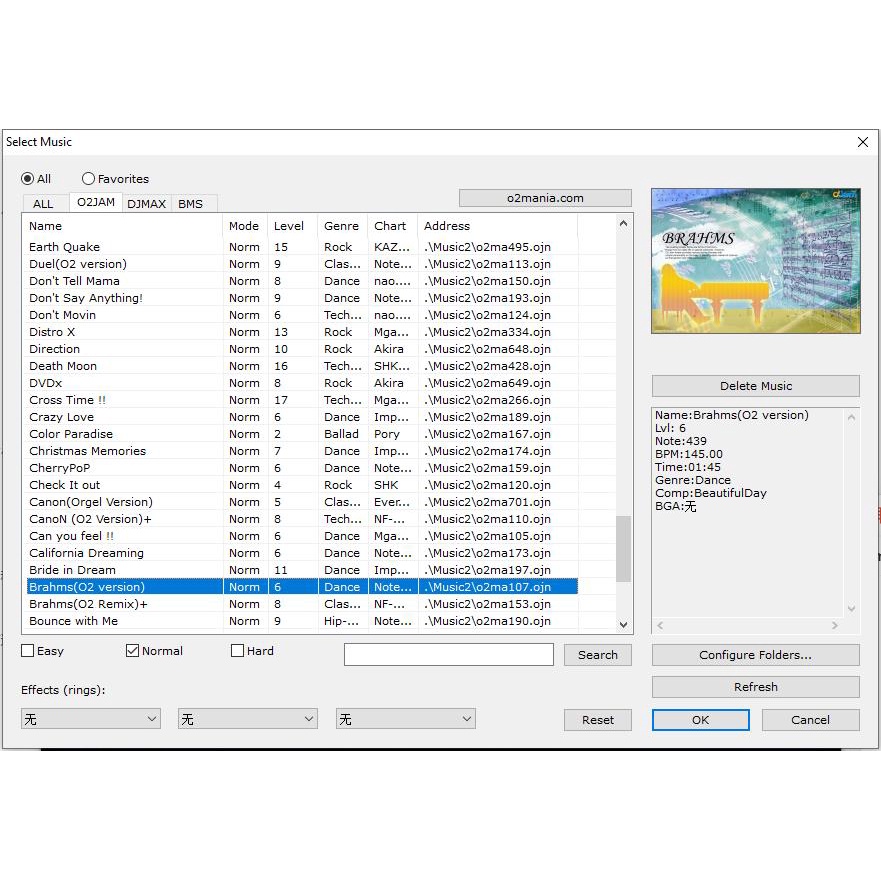Switch to the ALL tab
Image resolution: width=881 pixels, height=881 pixels.
point(44,204)
